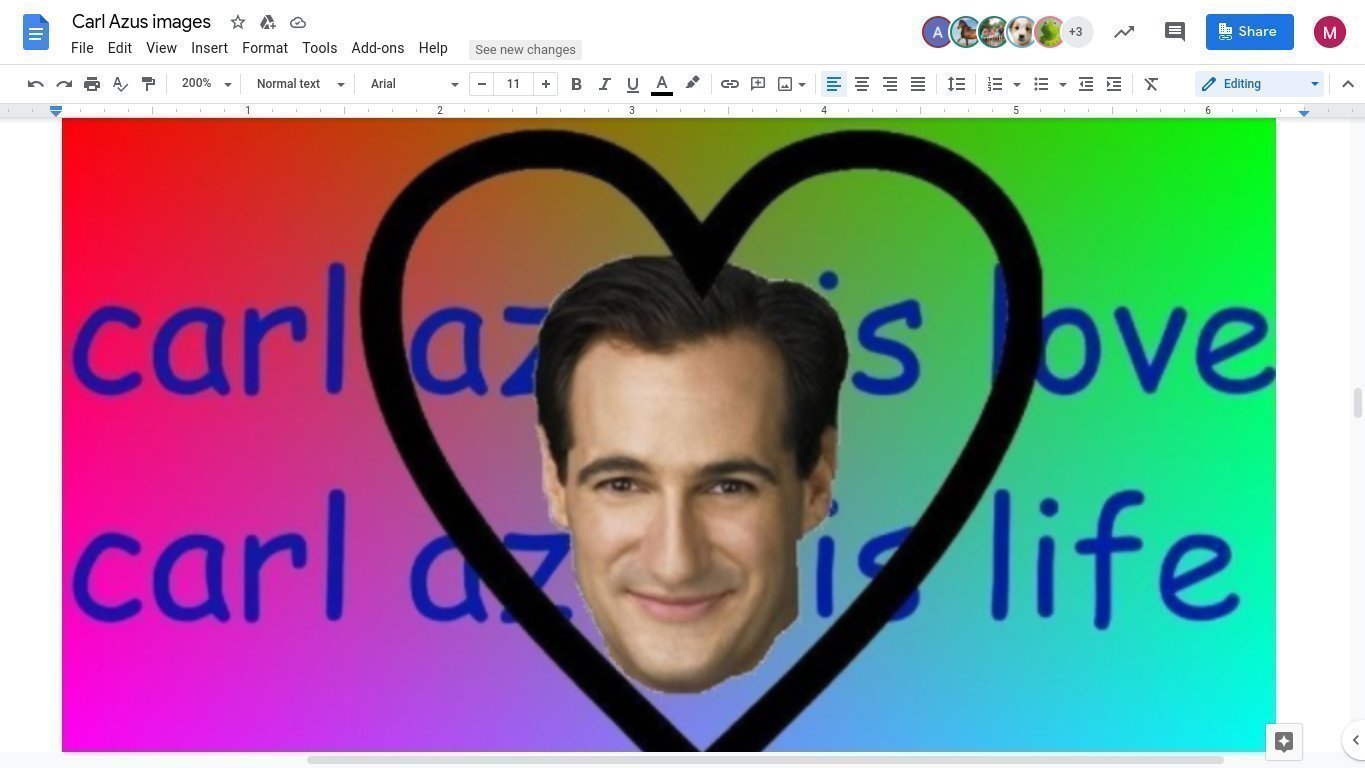The height and width of the screenshot is (768, 1365).
Task: Toggle bold formatting
Action: point(576,84)
